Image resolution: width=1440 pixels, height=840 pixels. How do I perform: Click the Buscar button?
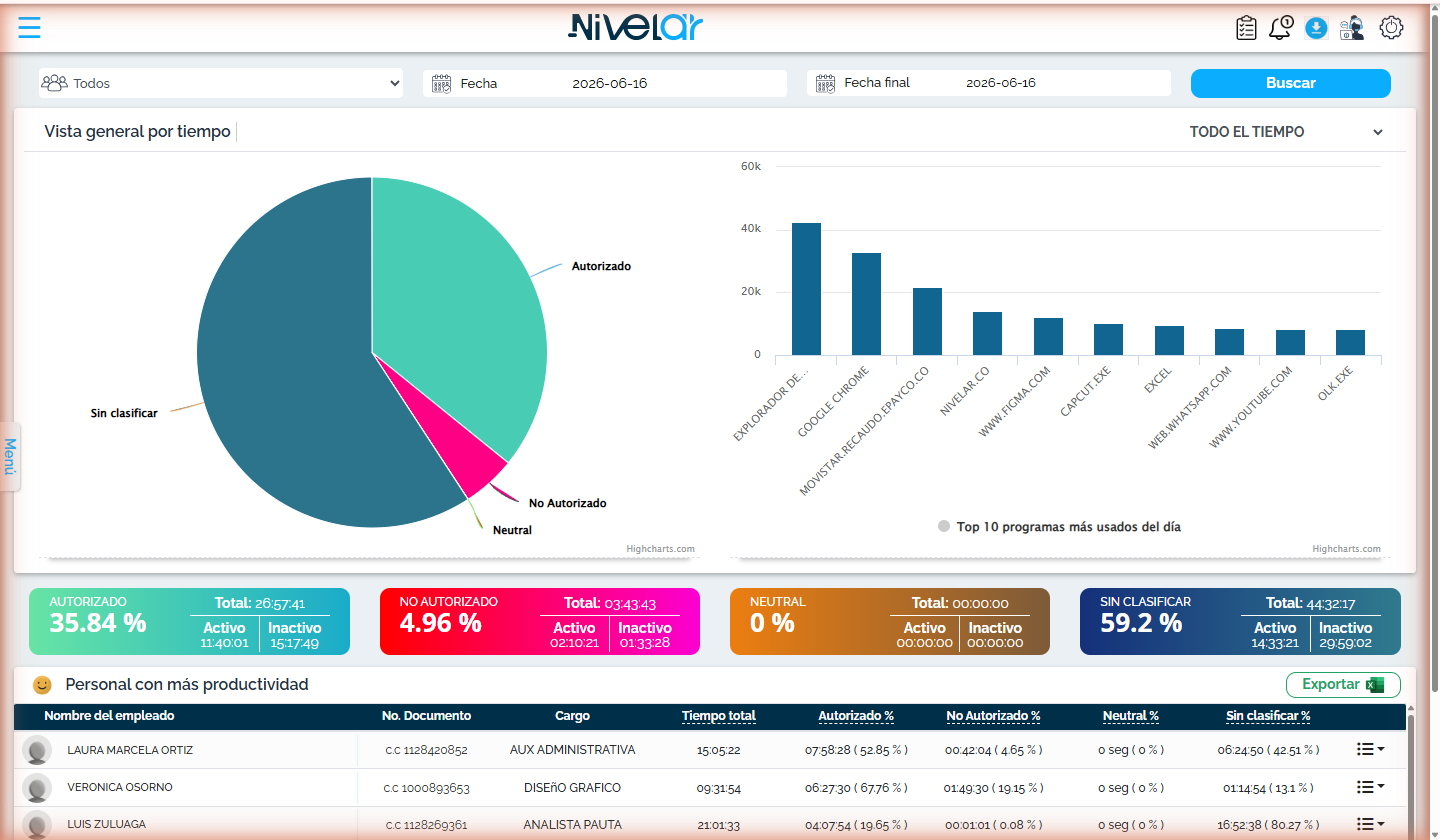click(1290, 83)
